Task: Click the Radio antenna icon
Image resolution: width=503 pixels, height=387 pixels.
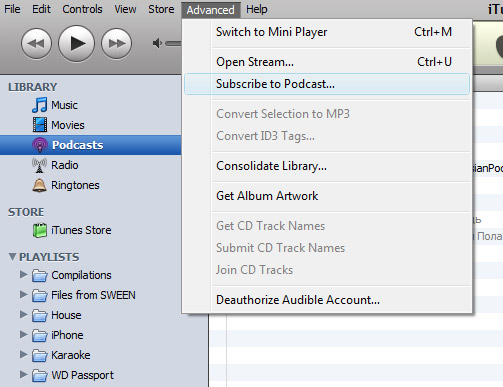Action: pyautogui.click(x=39, y=165)
